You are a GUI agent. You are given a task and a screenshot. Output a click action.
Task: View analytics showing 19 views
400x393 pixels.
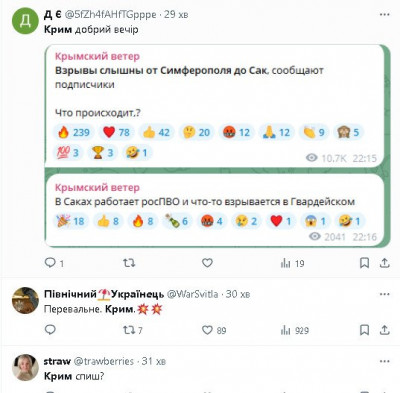click(x=292, y=264)
